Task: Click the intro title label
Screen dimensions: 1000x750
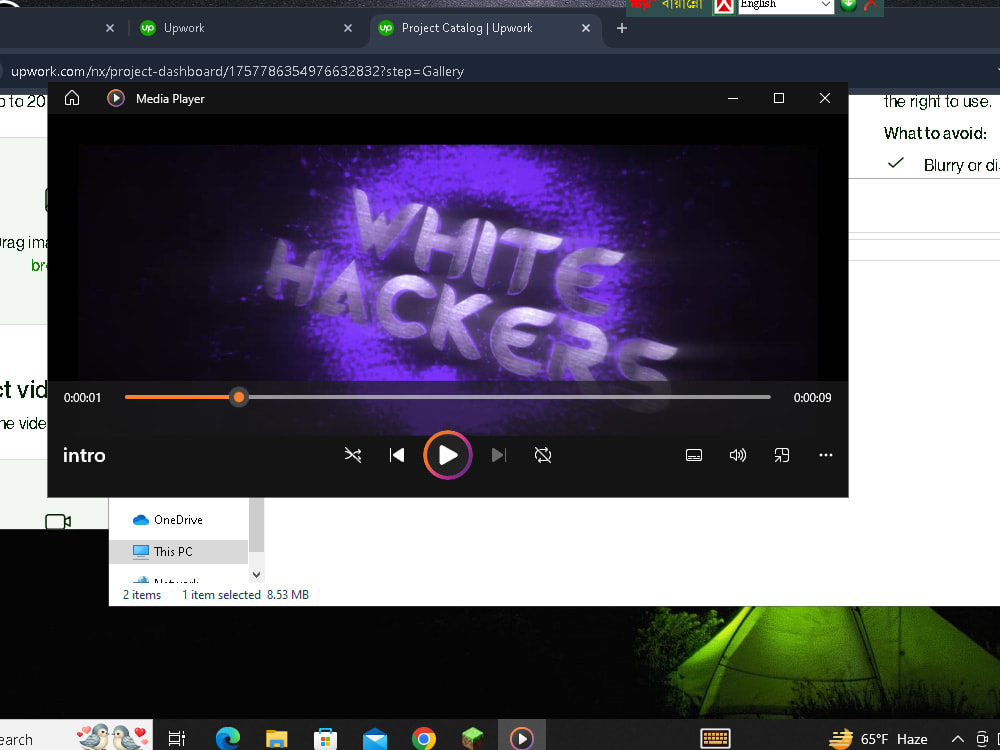Action: pyautogui.click(x=84, y=455)
